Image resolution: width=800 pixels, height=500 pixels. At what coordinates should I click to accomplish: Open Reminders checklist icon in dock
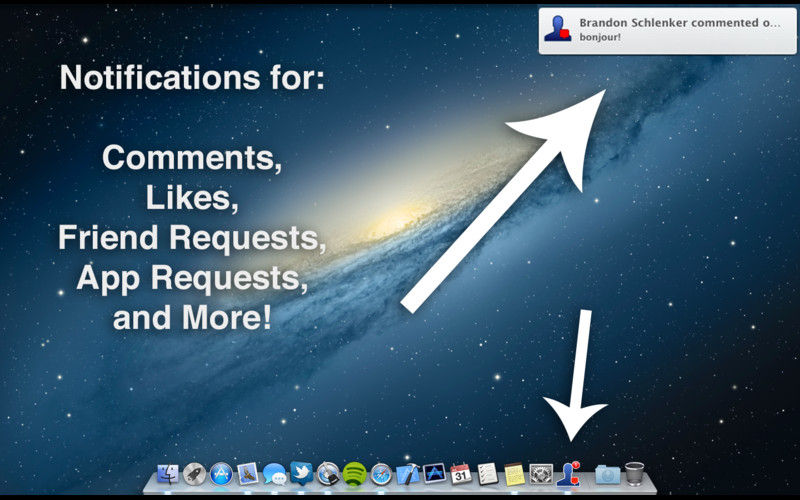[x=488, y=474]
